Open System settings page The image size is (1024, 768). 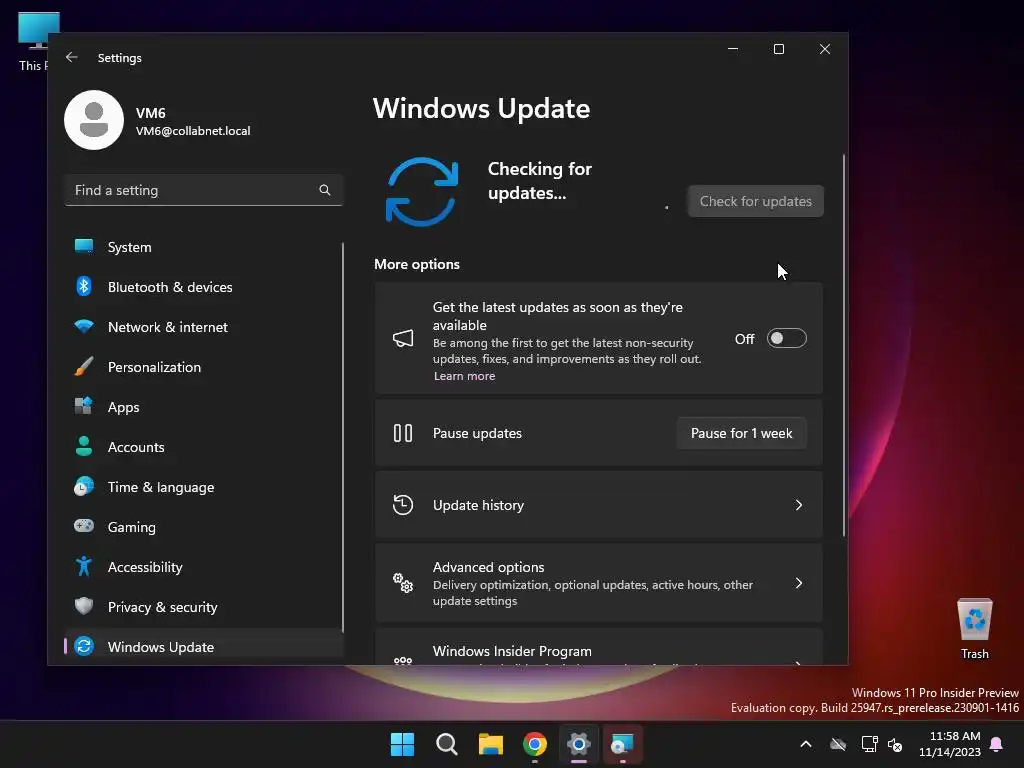click(x=203, y=247)
